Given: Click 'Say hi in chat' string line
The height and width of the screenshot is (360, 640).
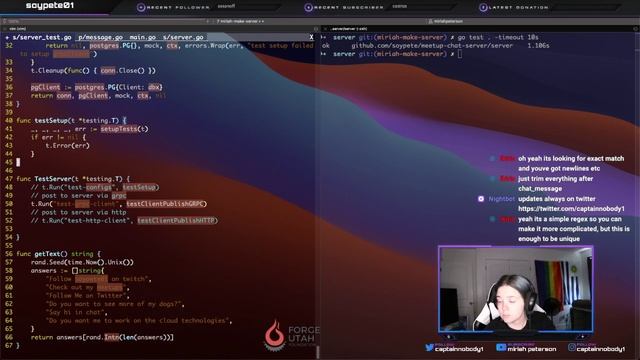Looking at the screenshot, I should pyautogui.click(x=77, y=312).
